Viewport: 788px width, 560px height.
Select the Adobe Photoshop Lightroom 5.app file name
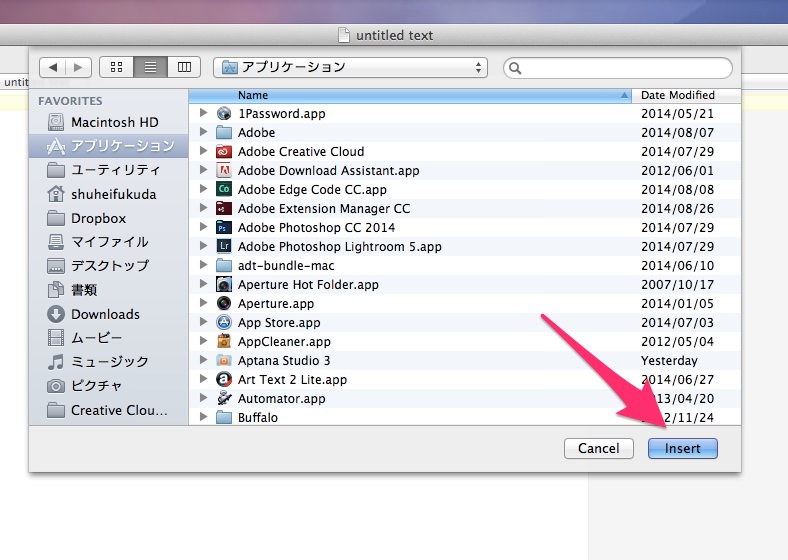(x=340, y=247)
